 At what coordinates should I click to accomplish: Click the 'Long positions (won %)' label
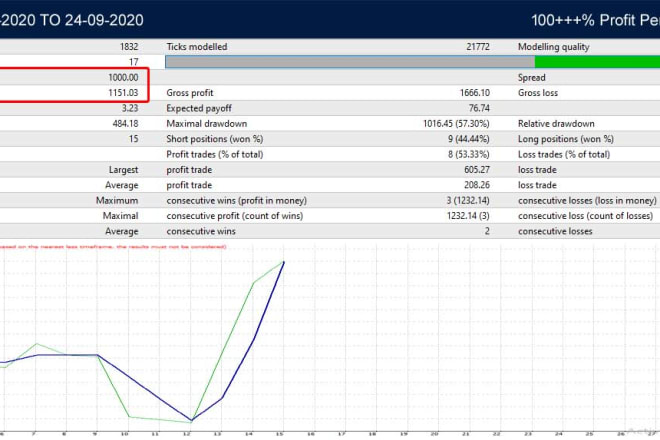[x=566, y=139]
